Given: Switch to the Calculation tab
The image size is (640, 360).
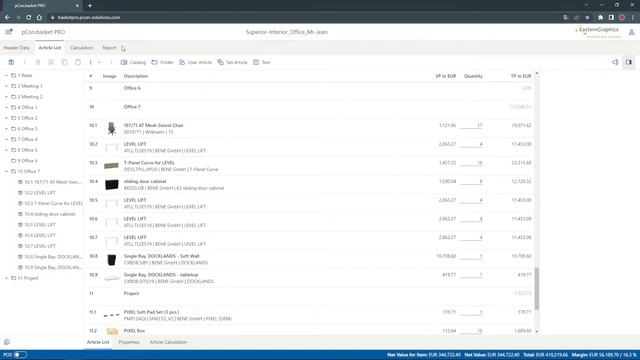Looking at the screenshot, I should coord(82,48).
